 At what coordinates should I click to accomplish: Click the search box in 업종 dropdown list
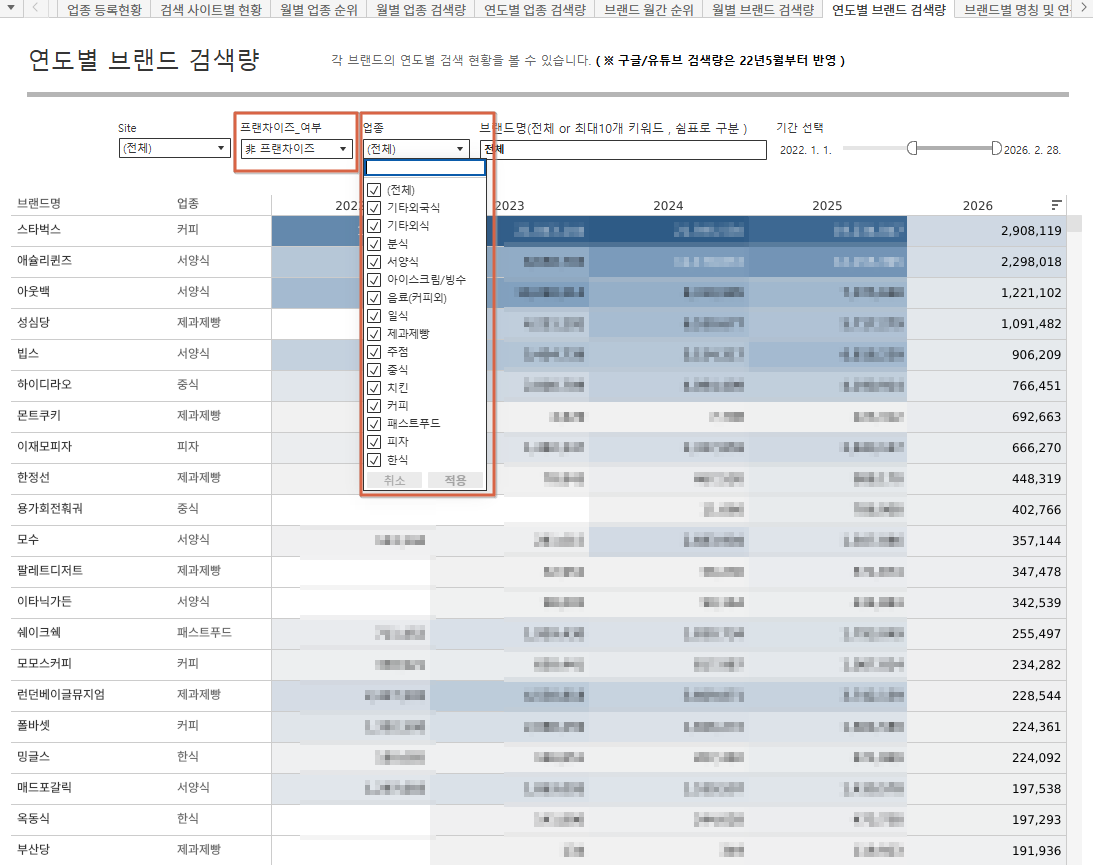pyautogui.click(x=425, y=168)
